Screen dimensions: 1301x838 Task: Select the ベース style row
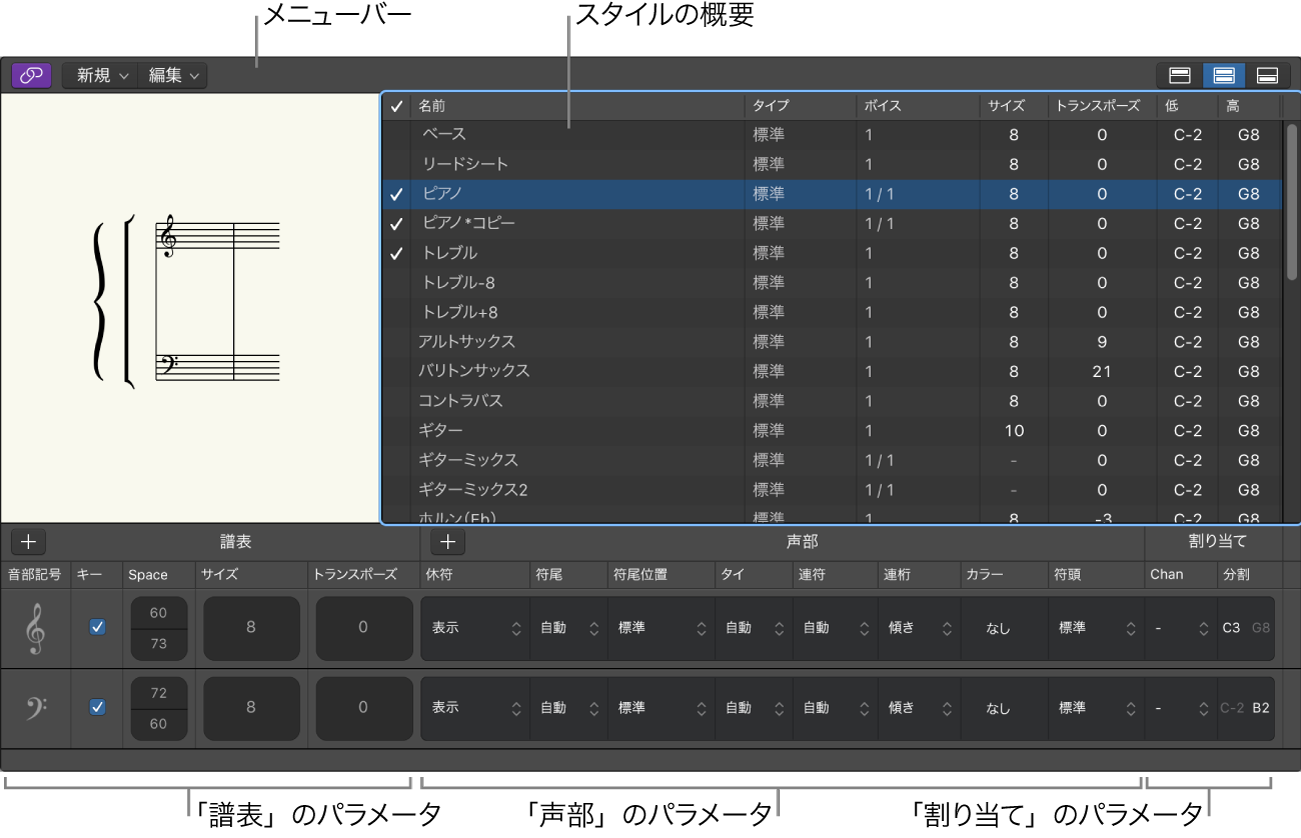832,134
